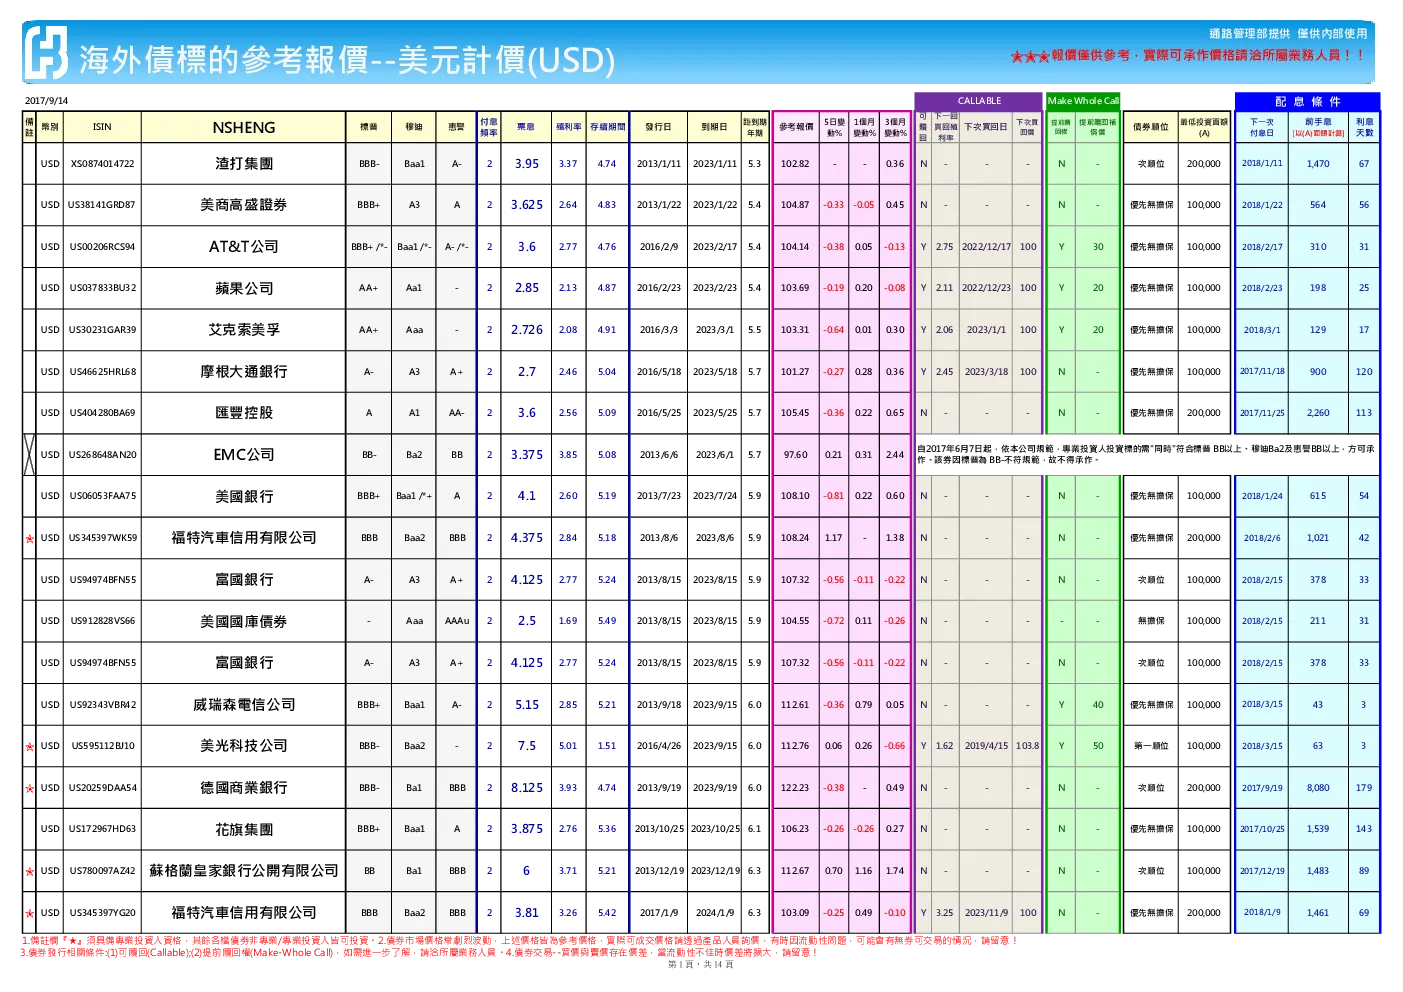Click the reference price 102.82 in 渣打集團 row
Screen dimensions: 1403x992
tap(795, 164)
